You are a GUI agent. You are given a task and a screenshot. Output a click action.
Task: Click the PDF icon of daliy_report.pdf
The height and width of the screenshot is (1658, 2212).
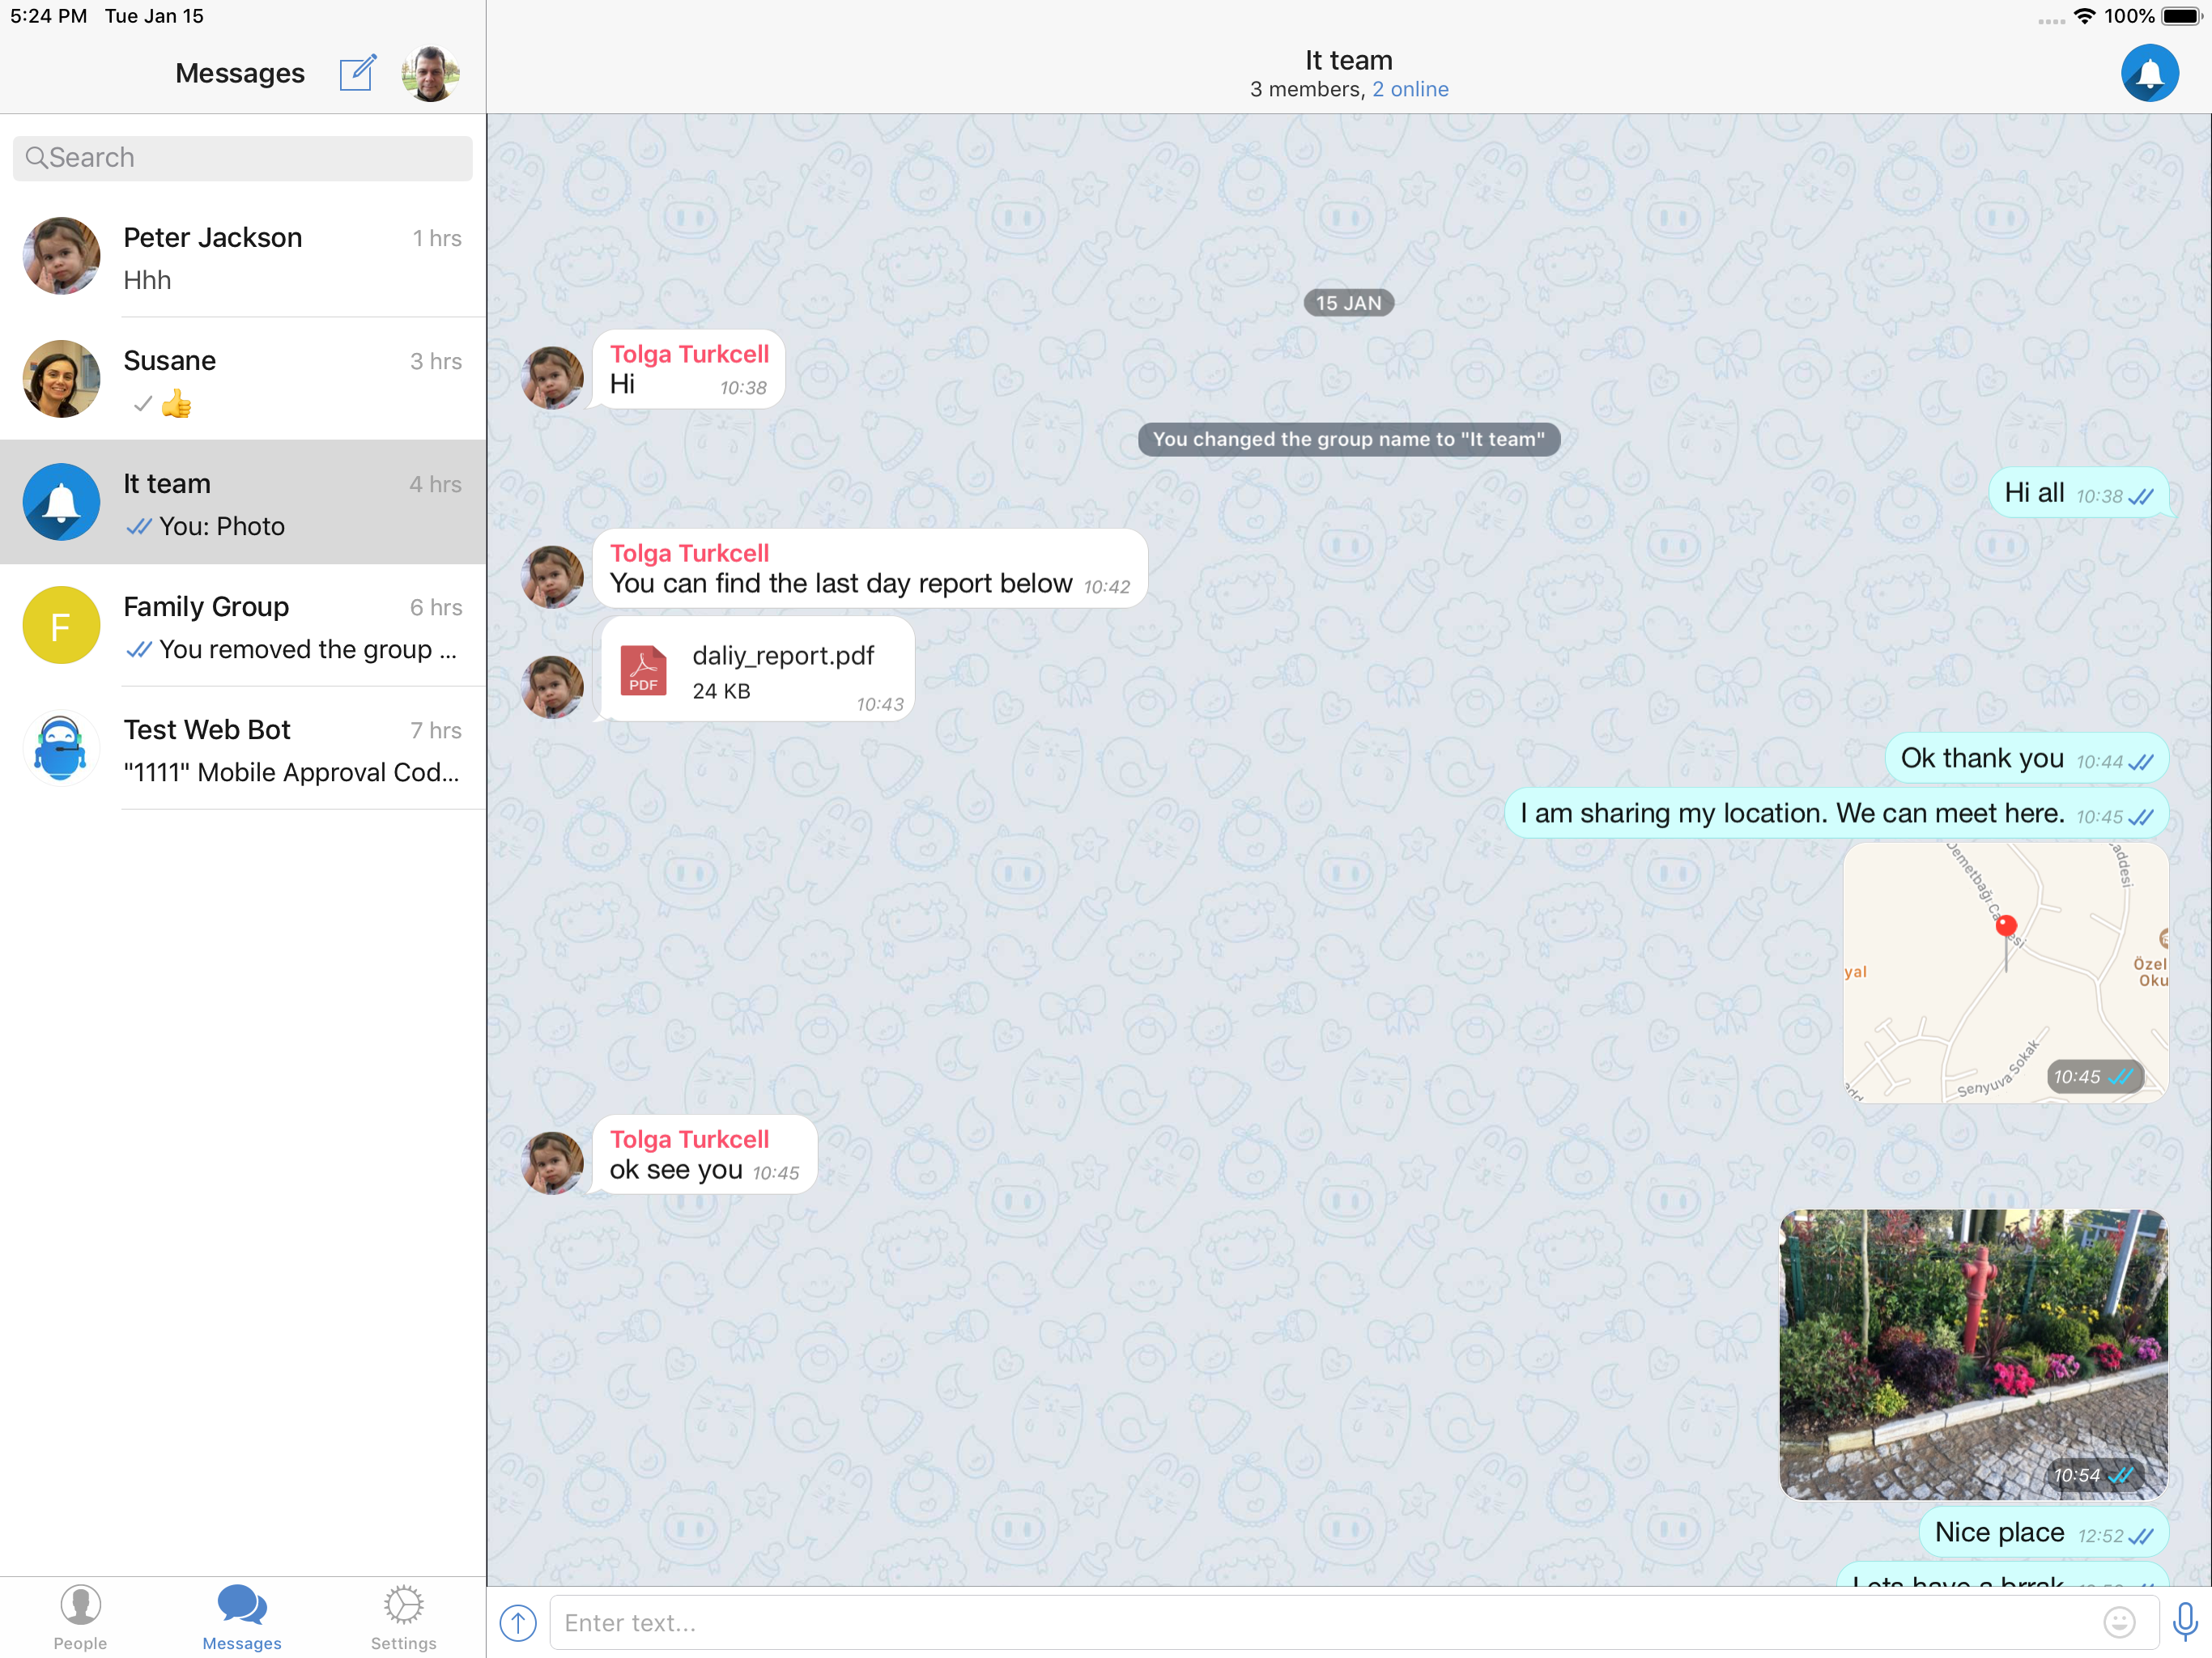coord(643,670)
